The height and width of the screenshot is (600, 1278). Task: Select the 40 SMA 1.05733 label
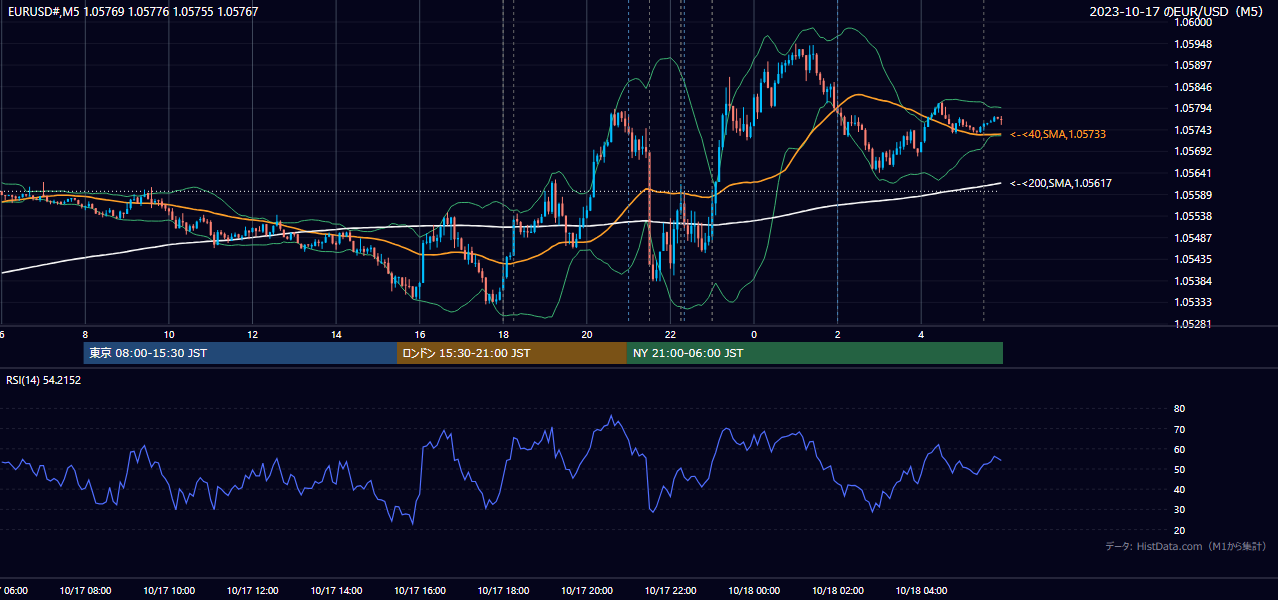(1058, 134)
